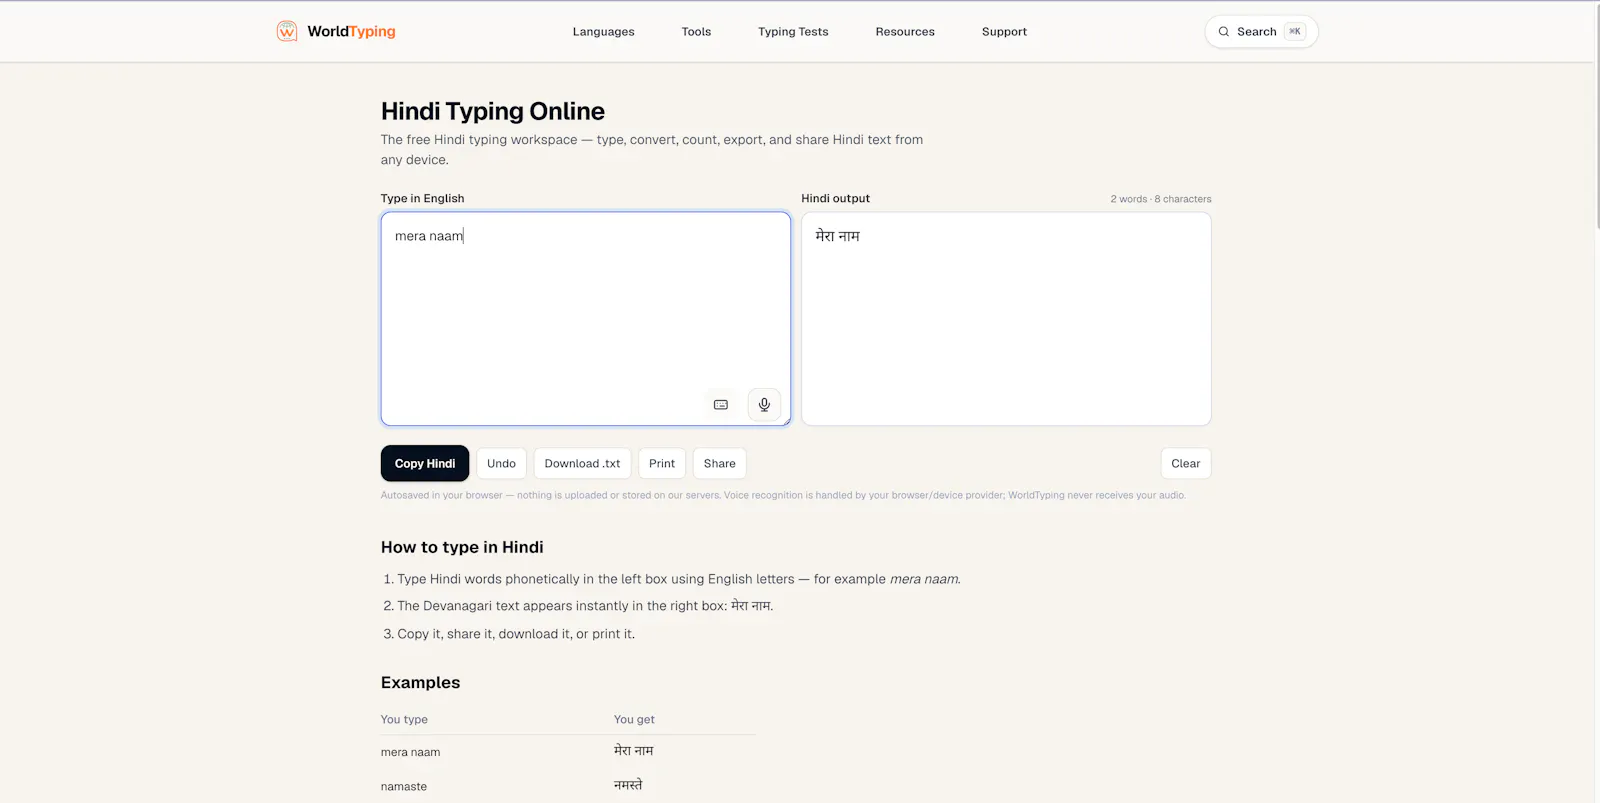
Task: Click the 'How to type in Hindi' heading
Action: coord(462,547)
